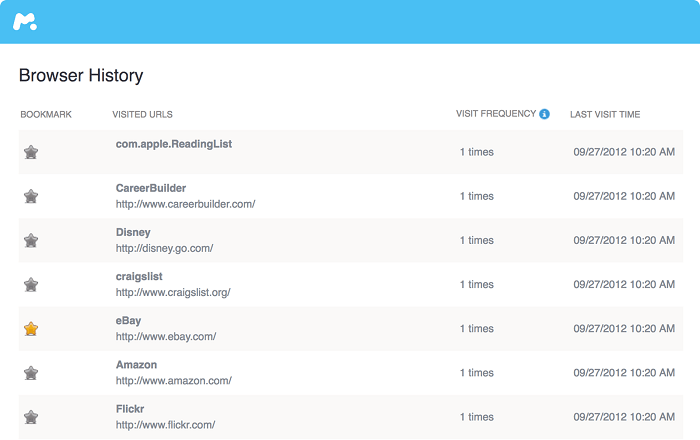Toggle bookmark star for com.apple.ReadingList

(31, 152)
